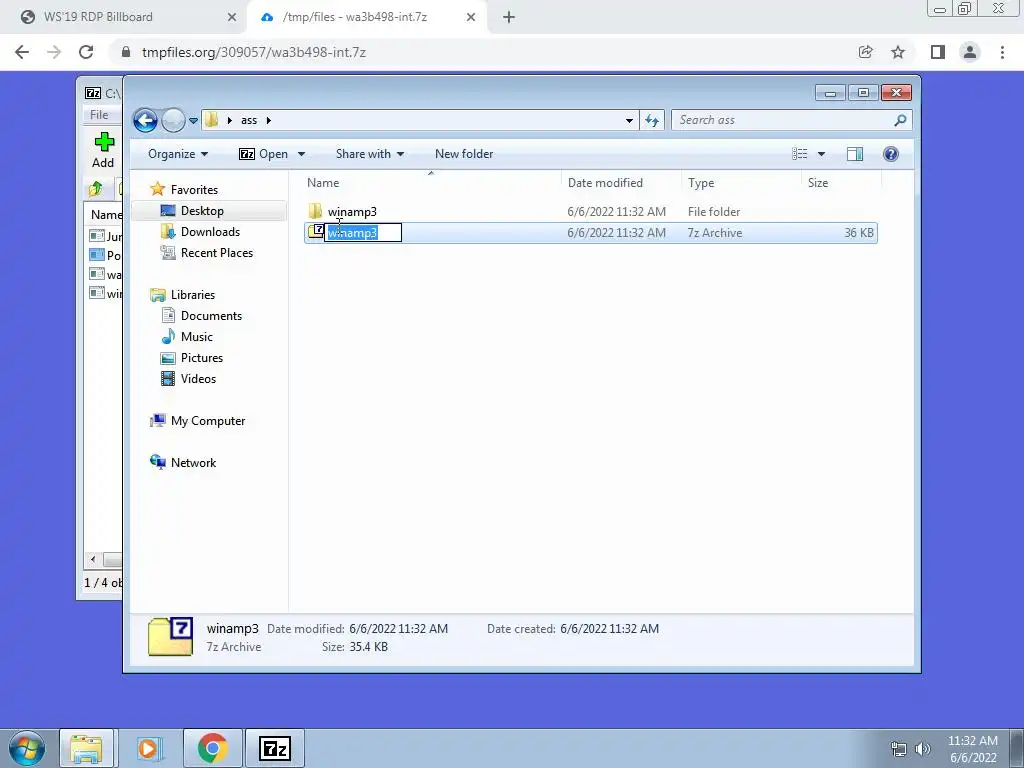
Task: Click the winamp3 rename text box
Action: click(363, 232)
